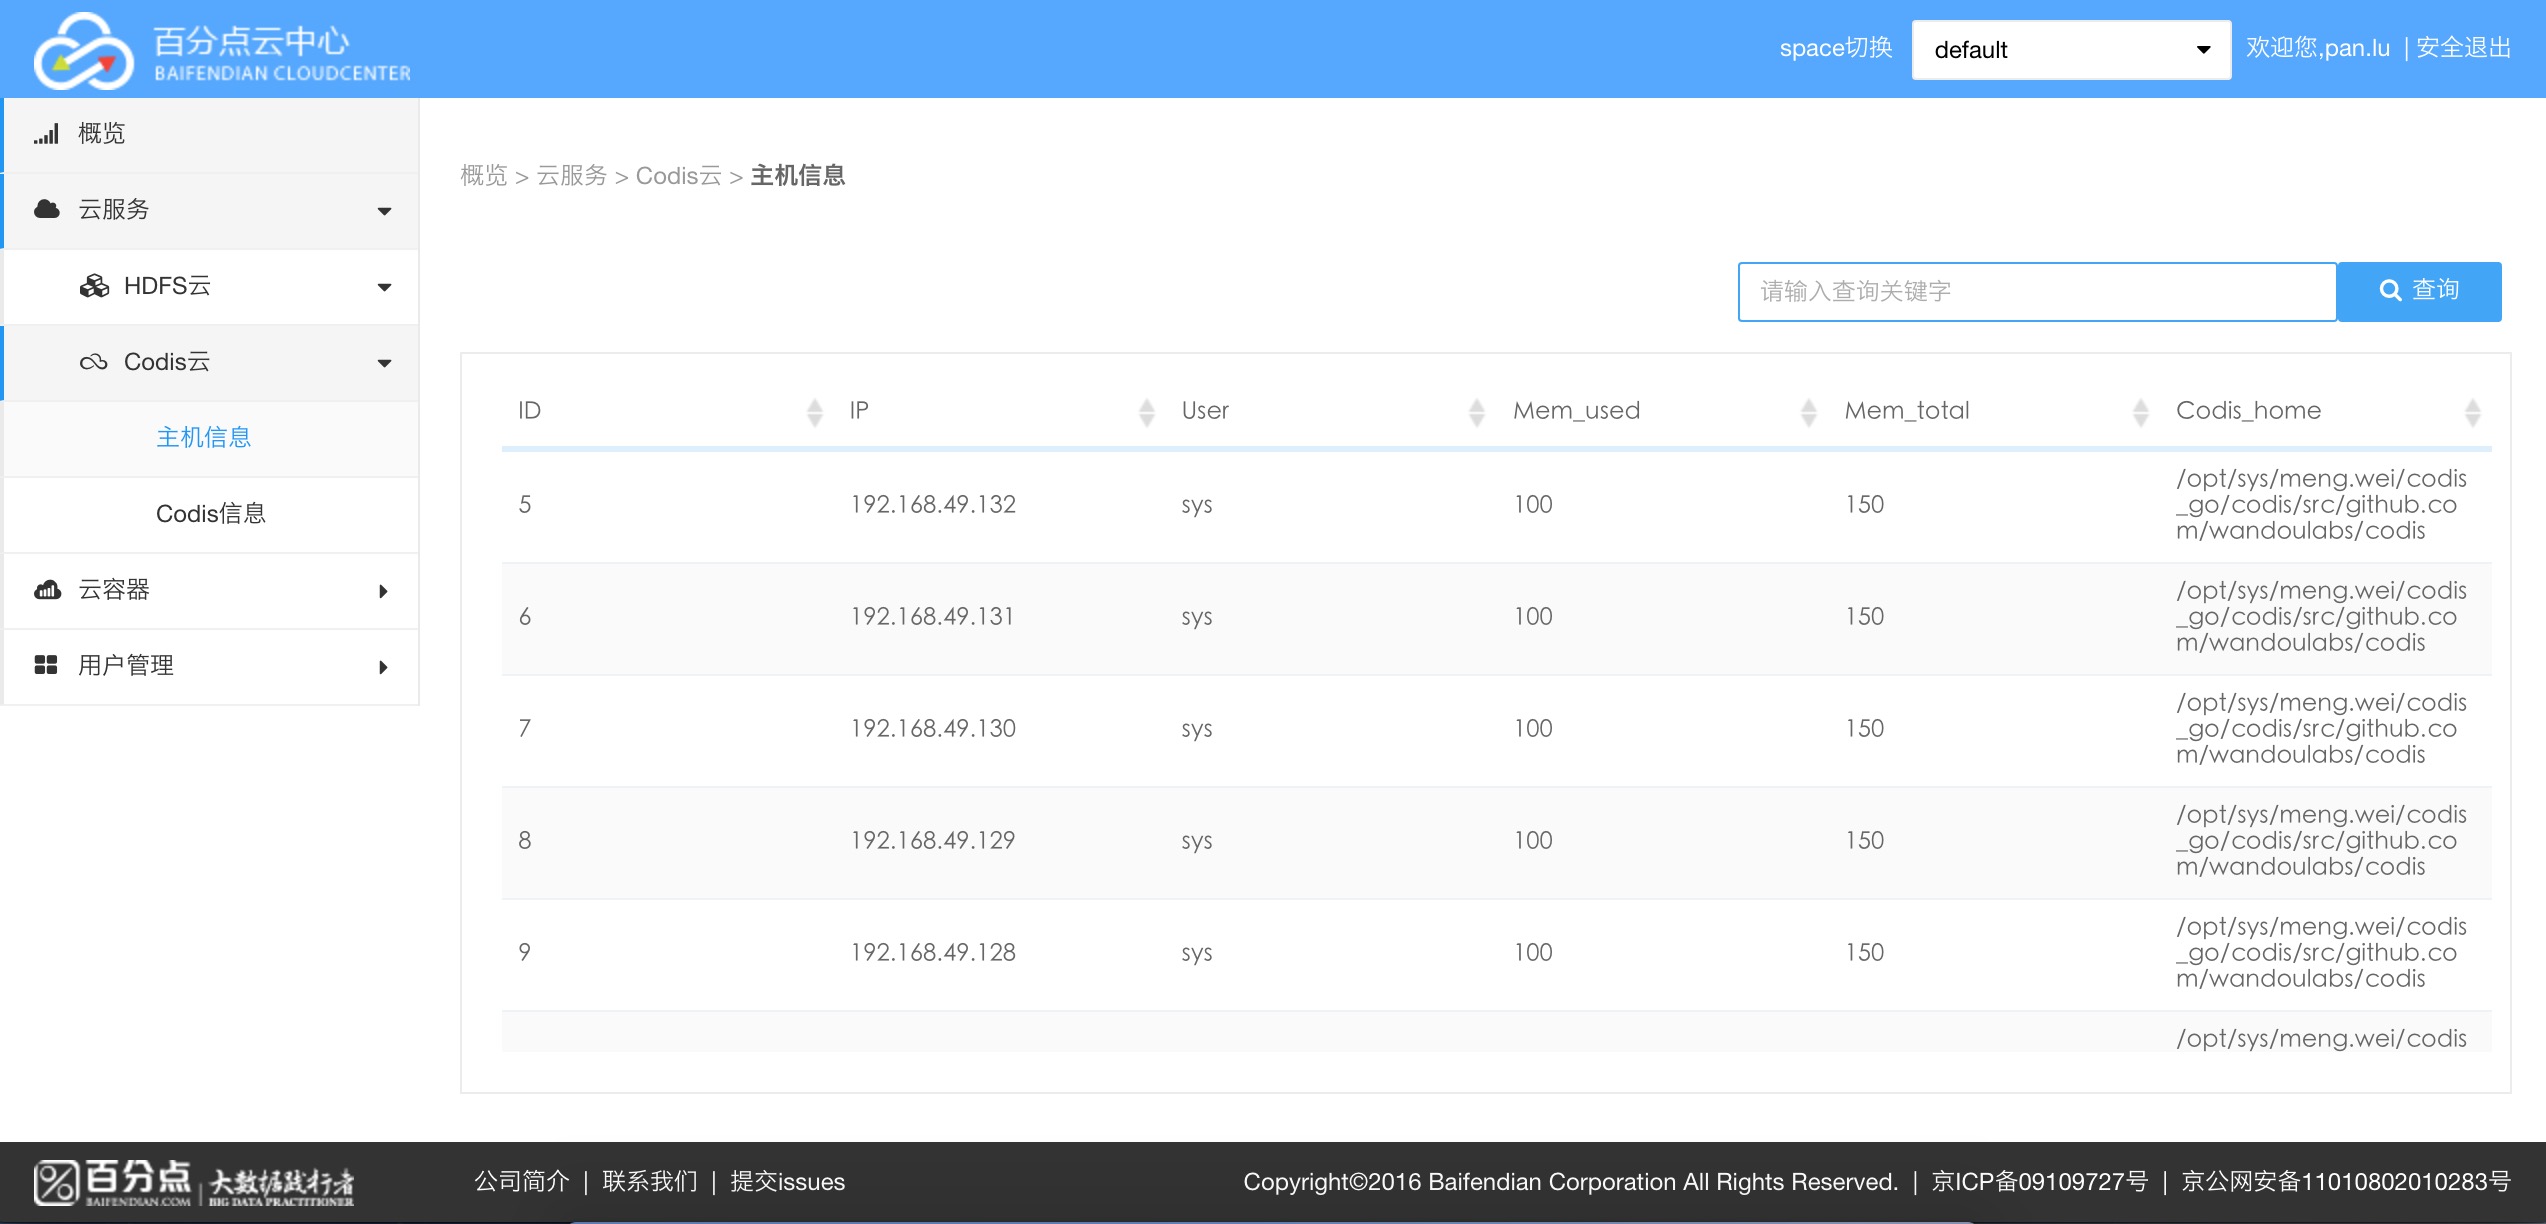Click the cloud icon beside 云服务

coord(46,209)
